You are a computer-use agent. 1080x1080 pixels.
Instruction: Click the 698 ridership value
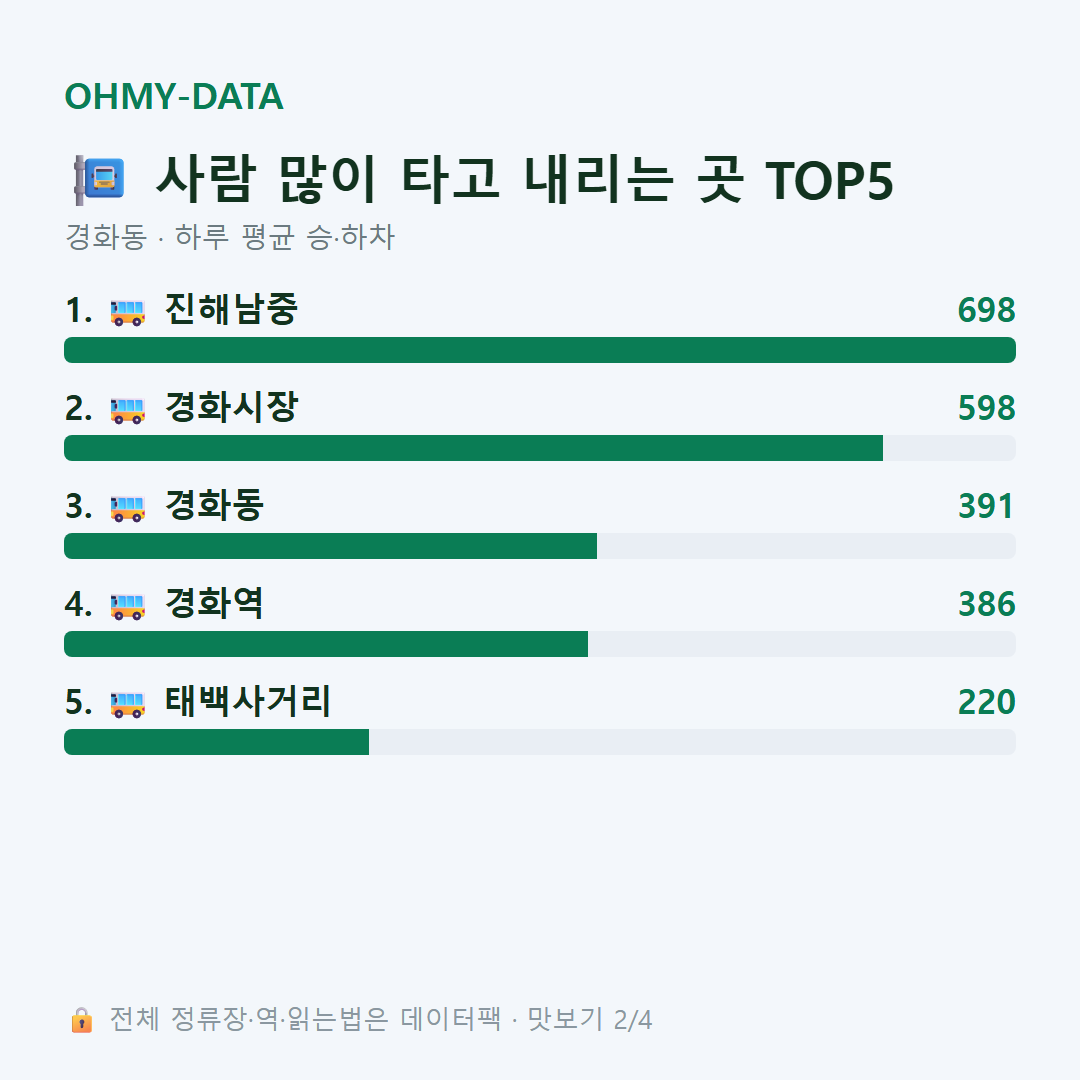pos(986,310)
